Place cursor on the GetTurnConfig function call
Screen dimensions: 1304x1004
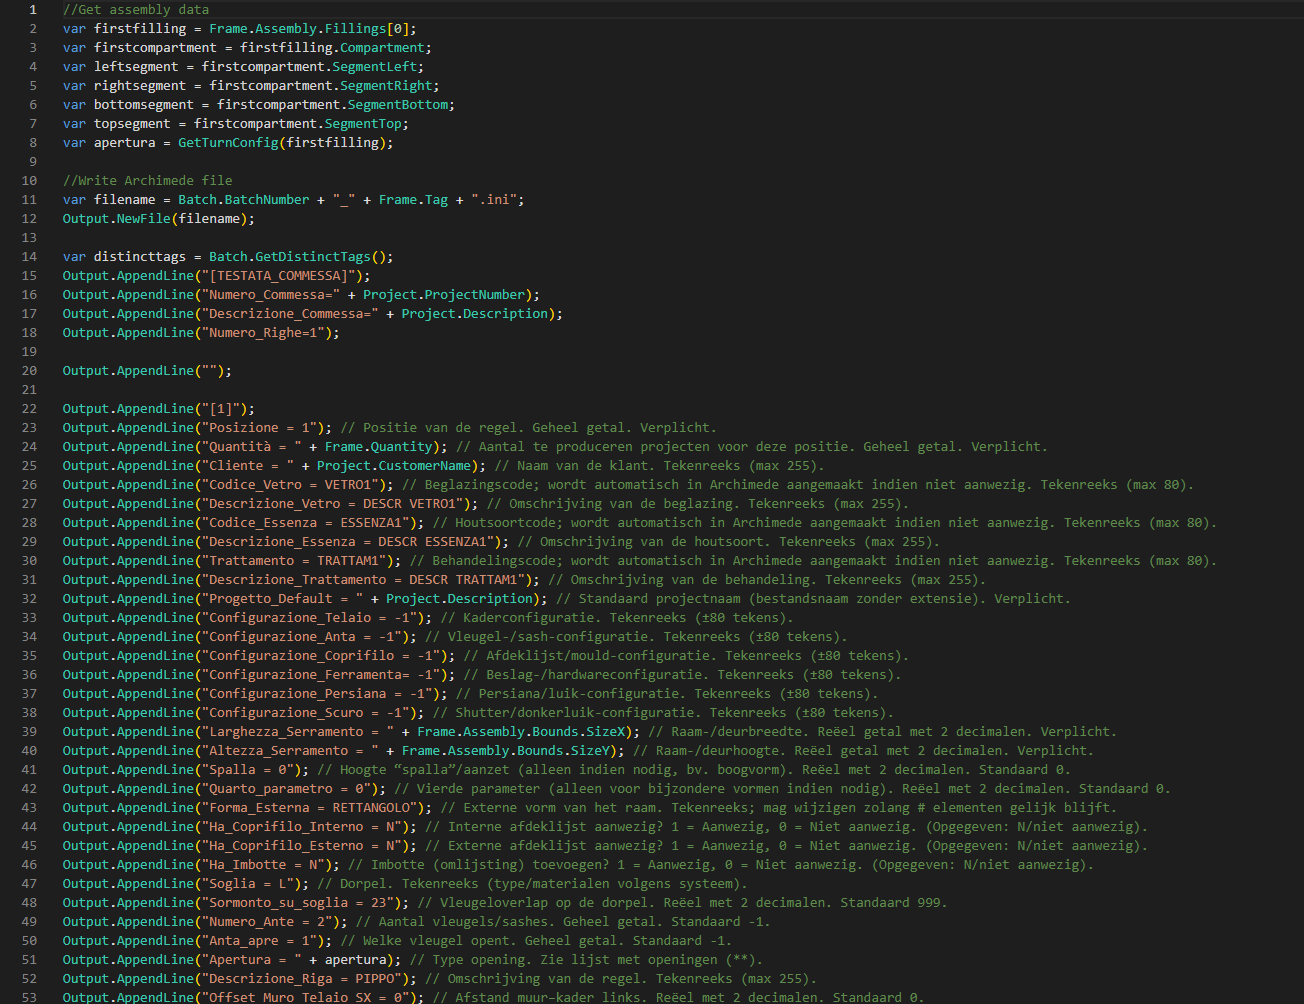point(228,143)
